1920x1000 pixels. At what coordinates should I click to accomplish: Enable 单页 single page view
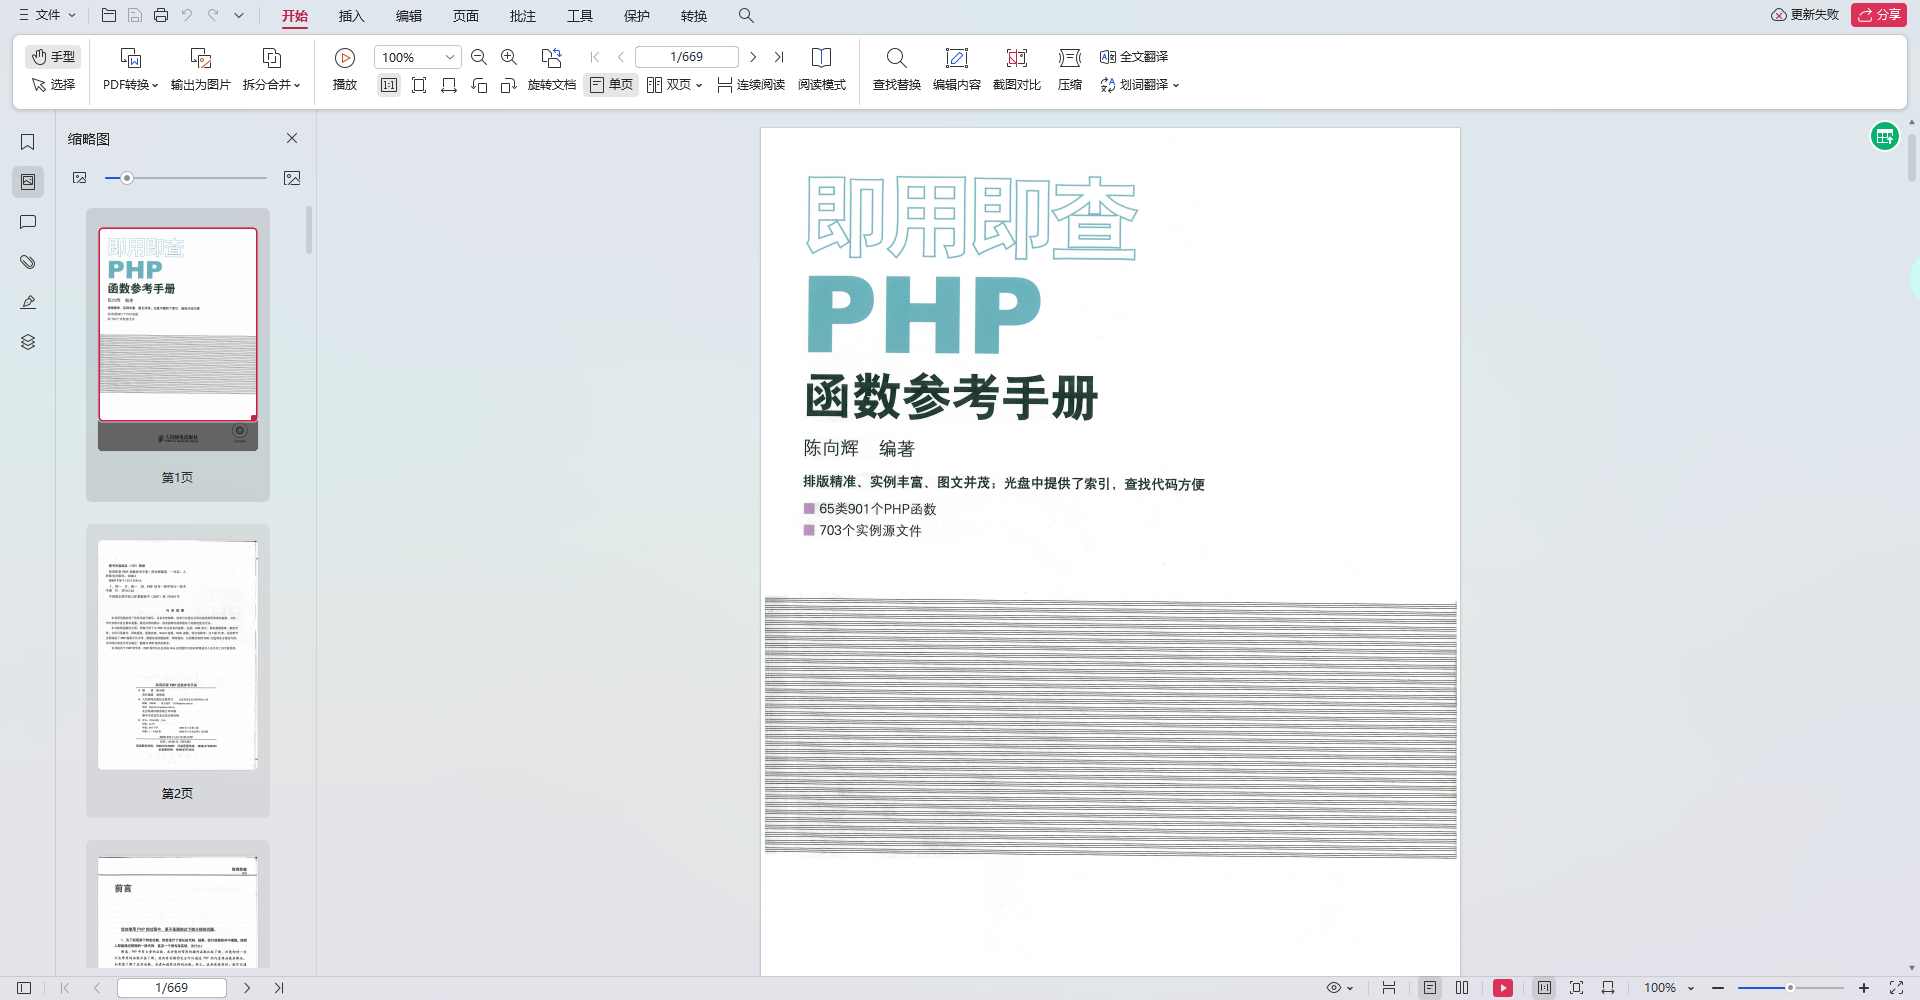point(611,85)
